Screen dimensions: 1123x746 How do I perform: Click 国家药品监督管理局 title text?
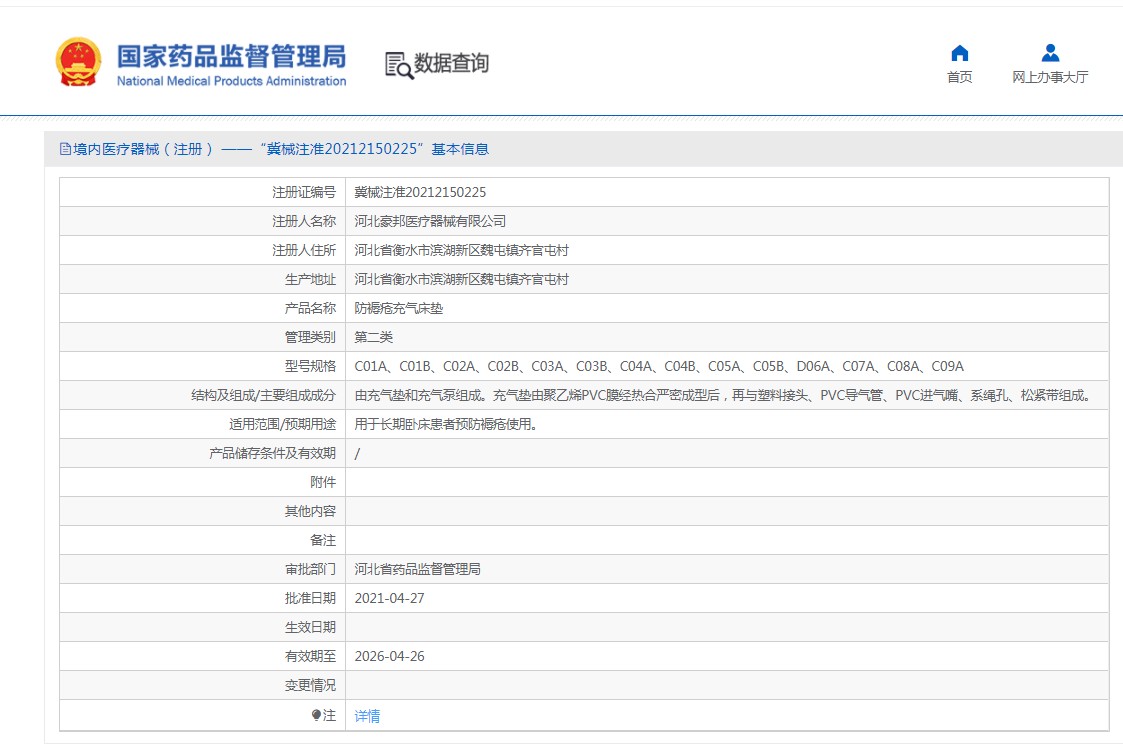231,57
